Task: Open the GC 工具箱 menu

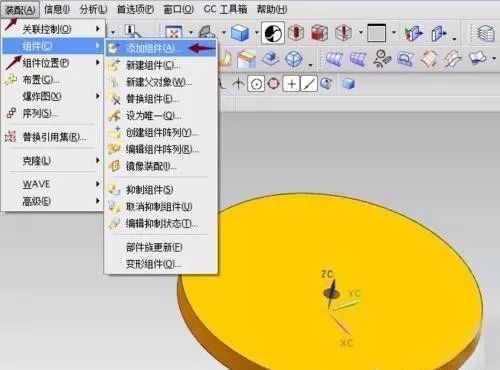Action: point(225,9)
